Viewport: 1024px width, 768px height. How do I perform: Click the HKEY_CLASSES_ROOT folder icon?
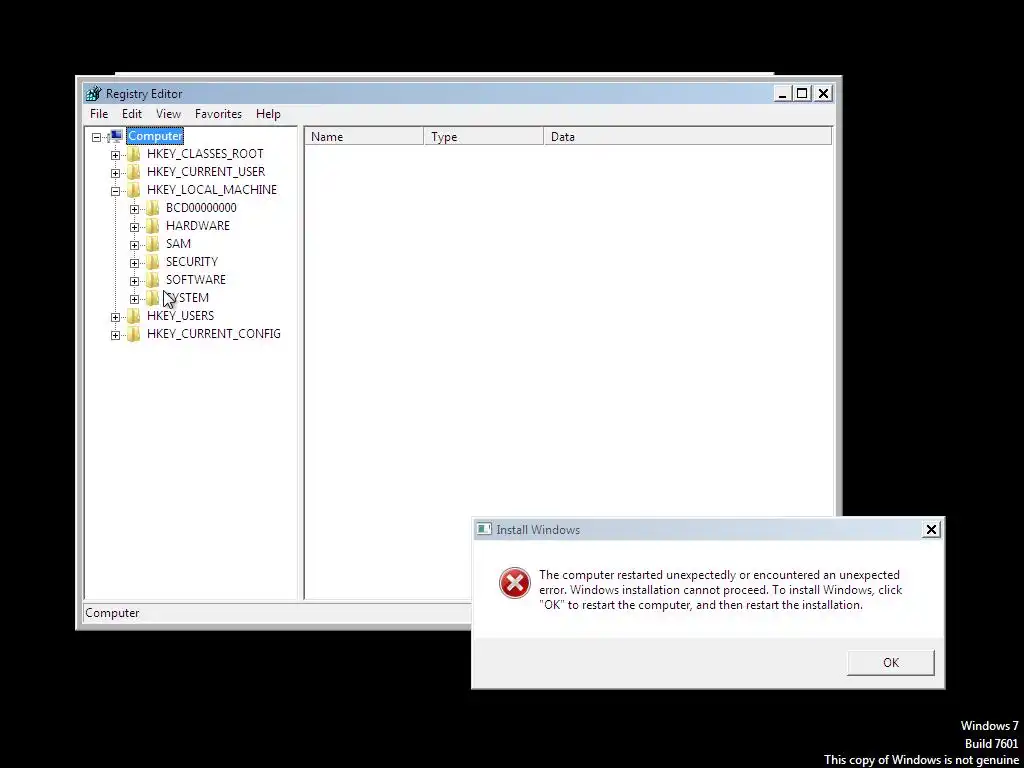134,154
